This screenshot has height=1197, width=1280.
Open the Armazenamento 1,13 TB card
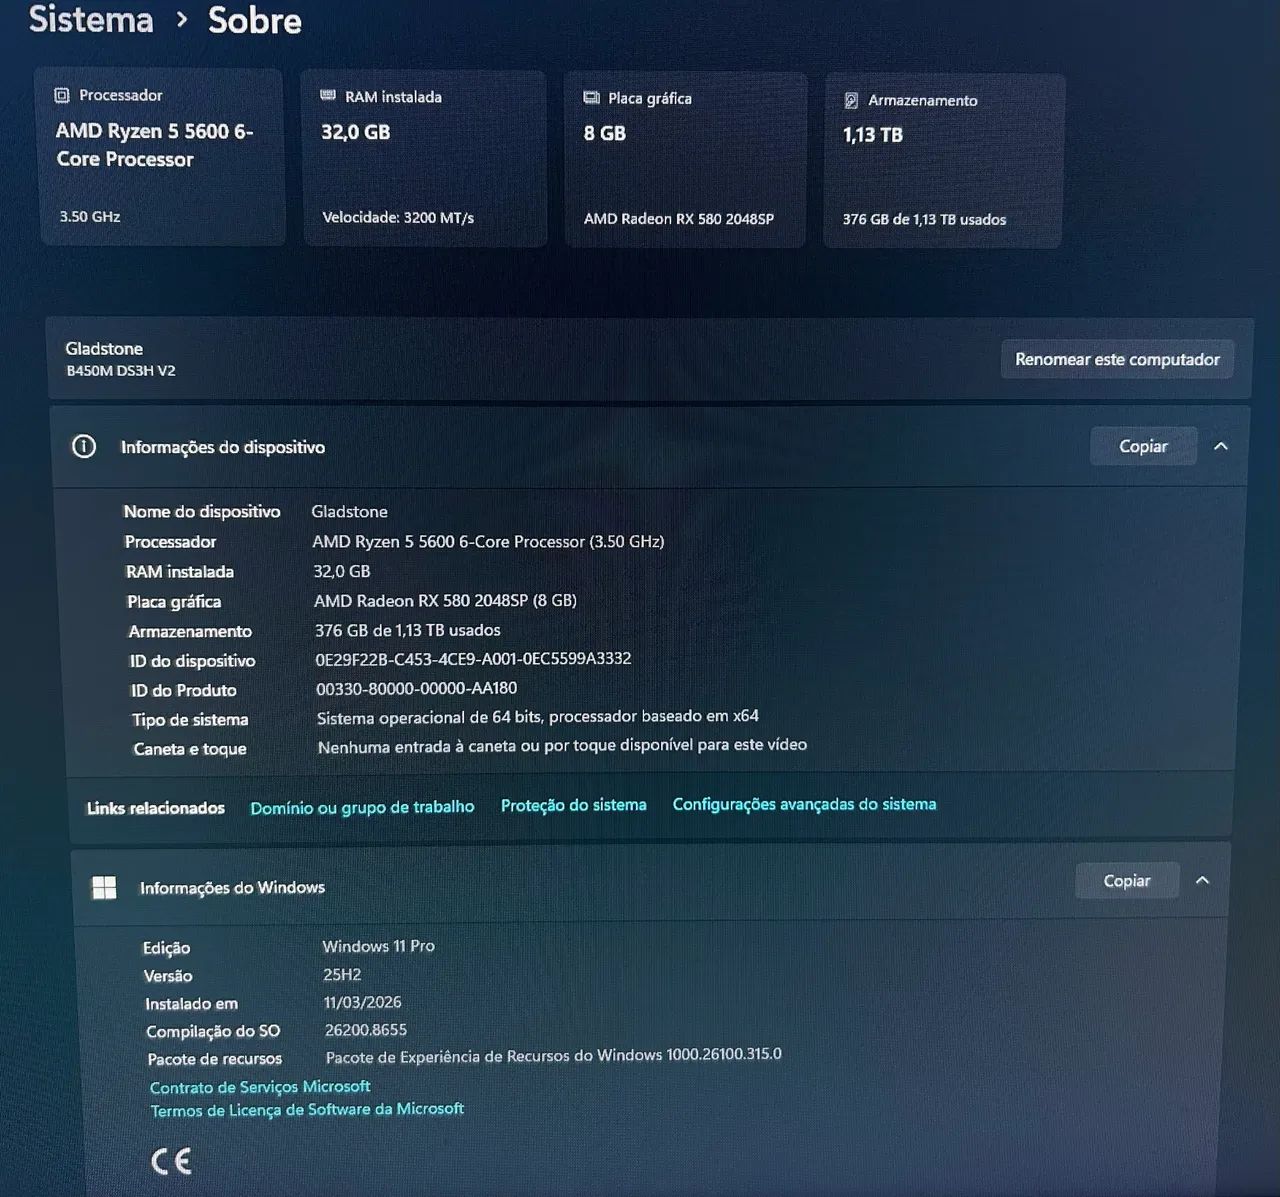pyautogui.click(x=943, y=161)
